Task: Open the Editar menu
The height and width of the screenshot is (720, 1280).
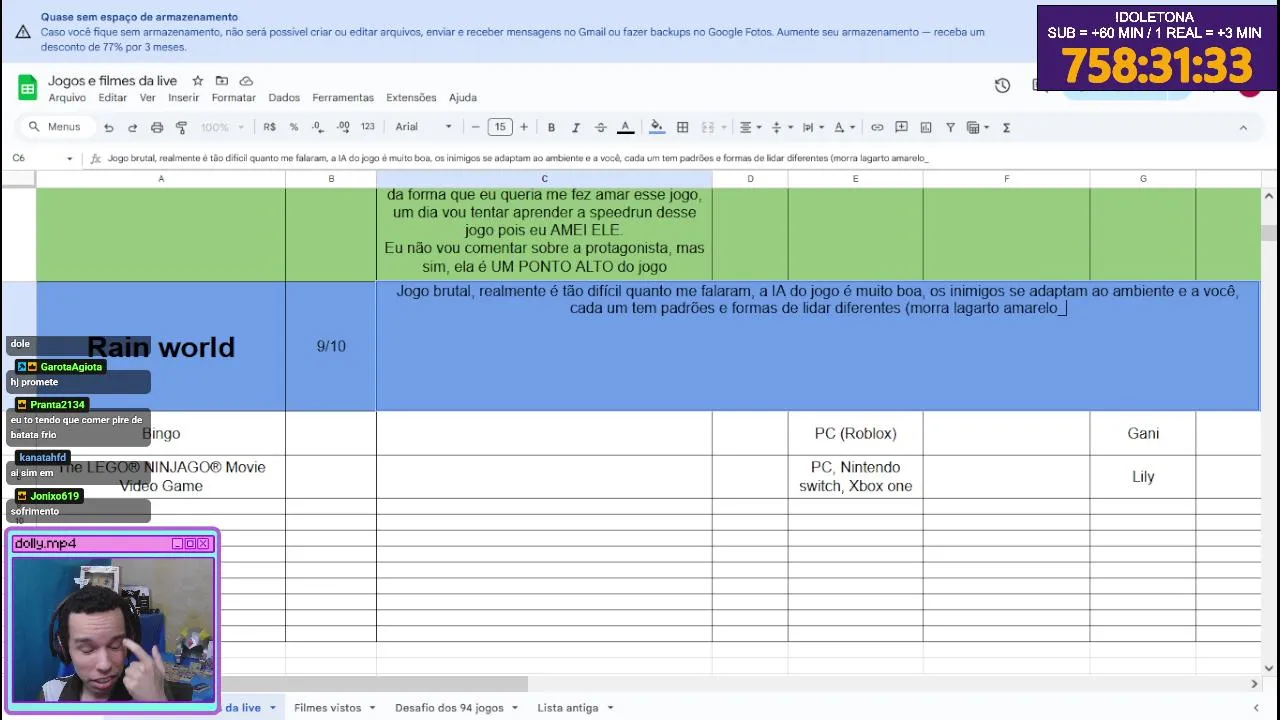Action: tap(113, 98)
